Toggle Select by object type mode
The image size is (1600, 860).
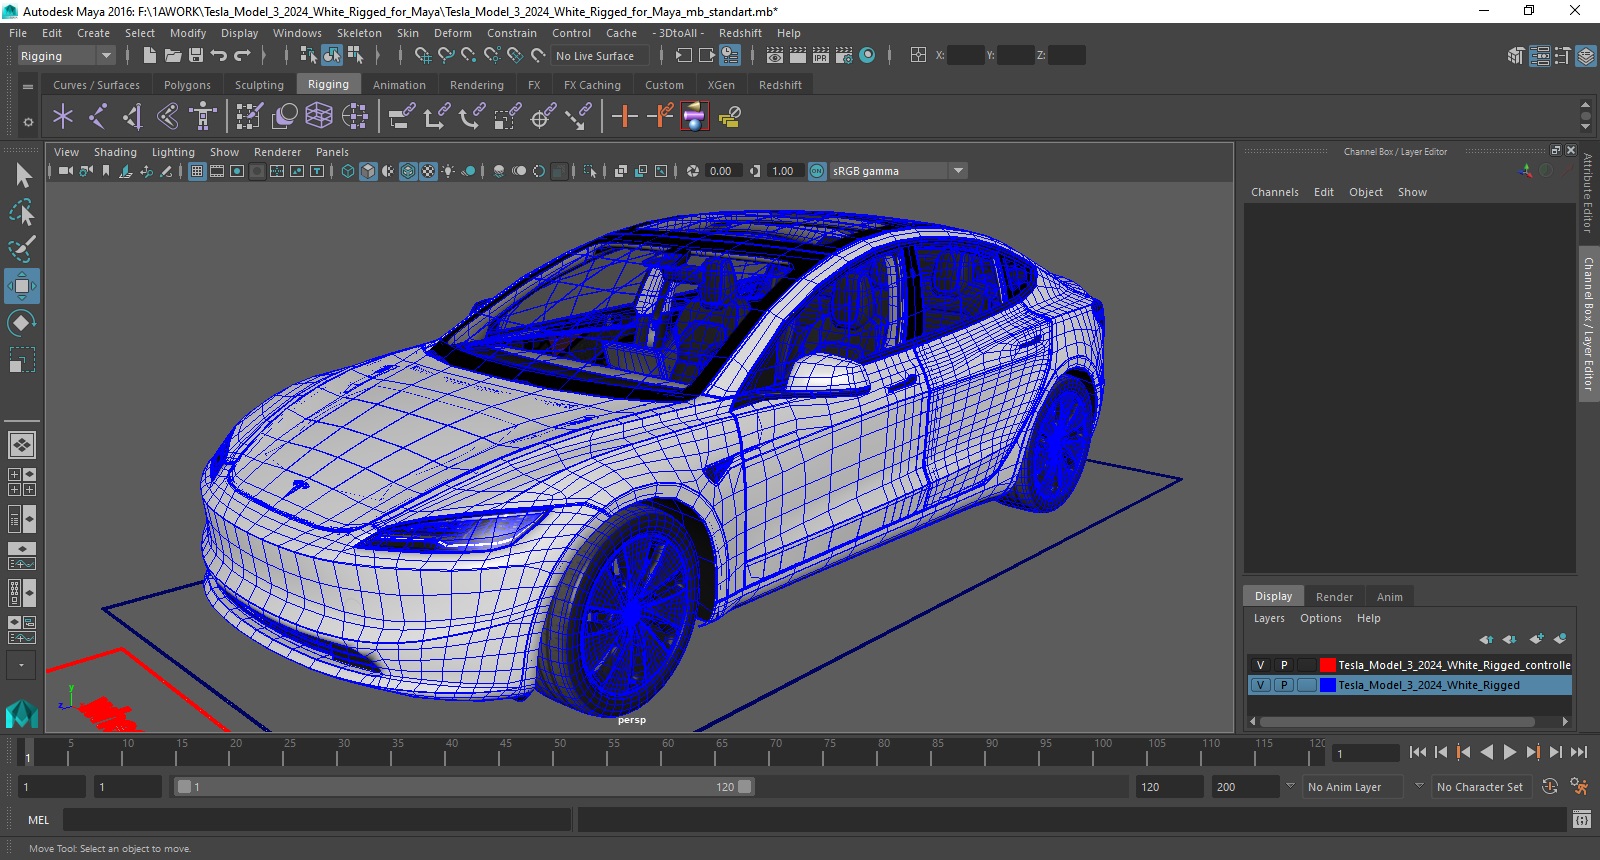(x=331, y=56)
